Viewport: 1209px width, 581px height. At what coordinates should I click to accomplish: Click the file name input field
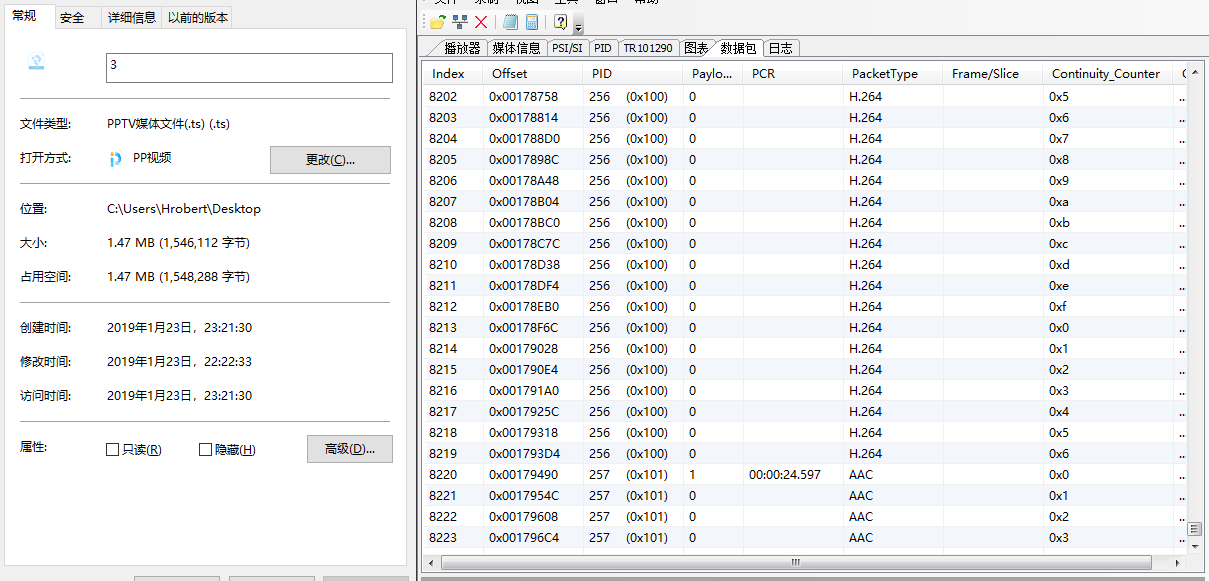coord(249,68)
